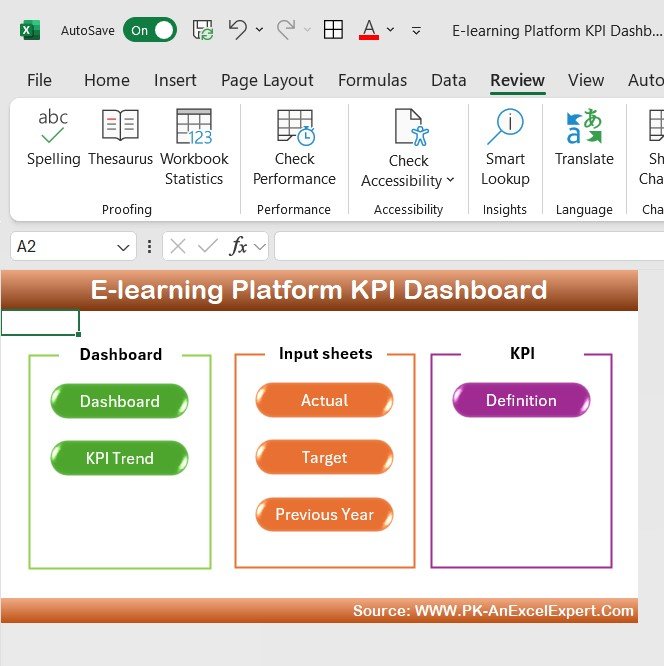Open the Page Layout tab

pos(267,80)
